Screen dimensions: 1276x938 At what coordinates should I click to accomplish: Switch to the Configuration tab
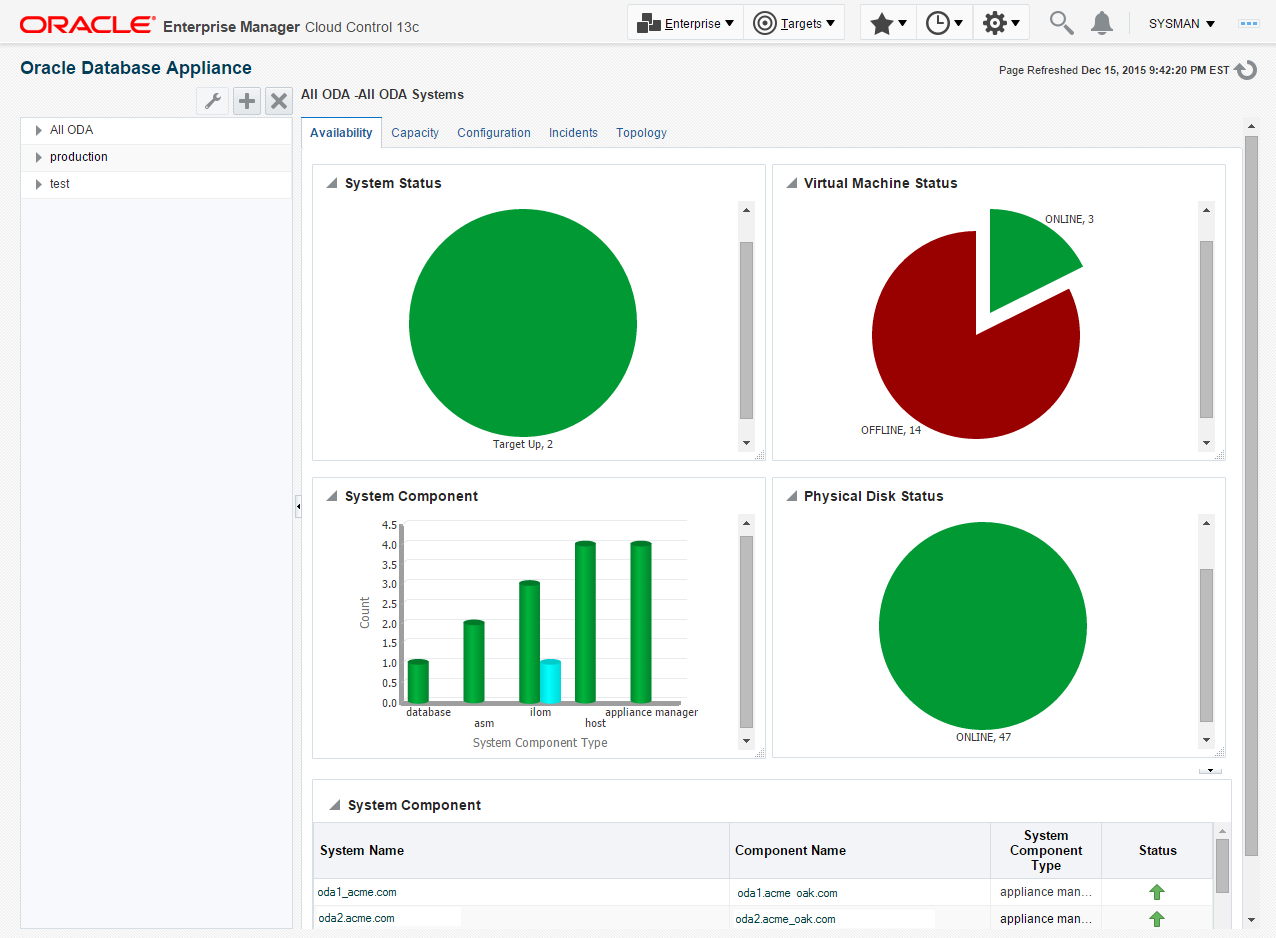click(494, 132)
